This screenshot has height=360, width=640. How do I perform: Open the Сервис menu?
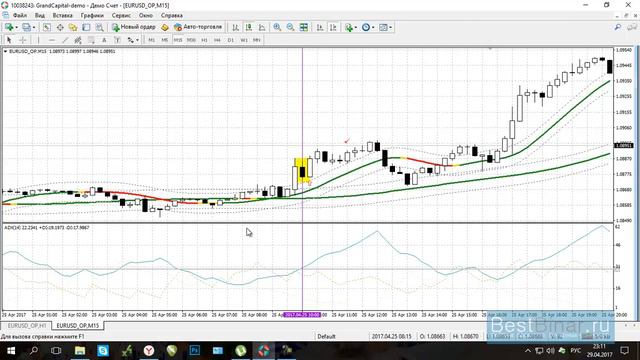[x=121, y=16]
